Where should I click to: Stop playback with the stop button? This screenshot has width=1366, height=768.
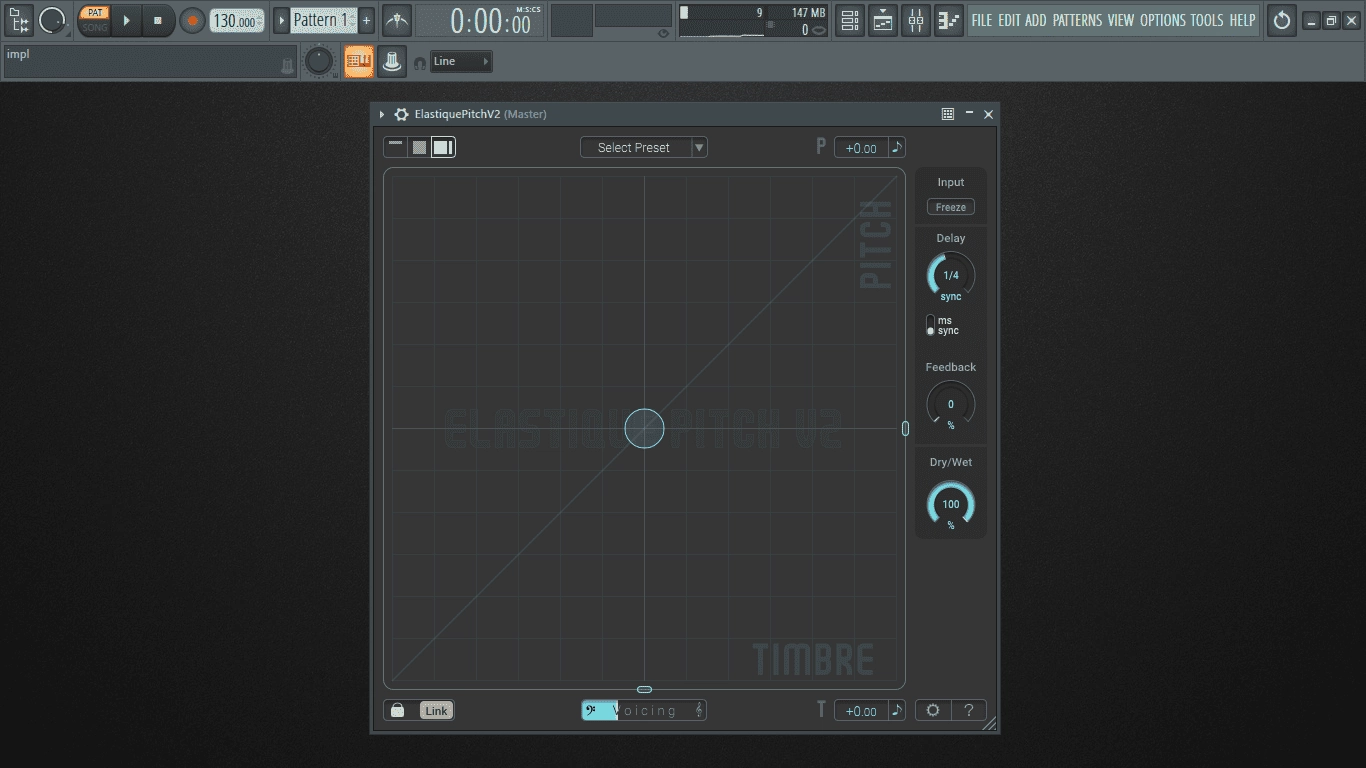coord(157,20)
